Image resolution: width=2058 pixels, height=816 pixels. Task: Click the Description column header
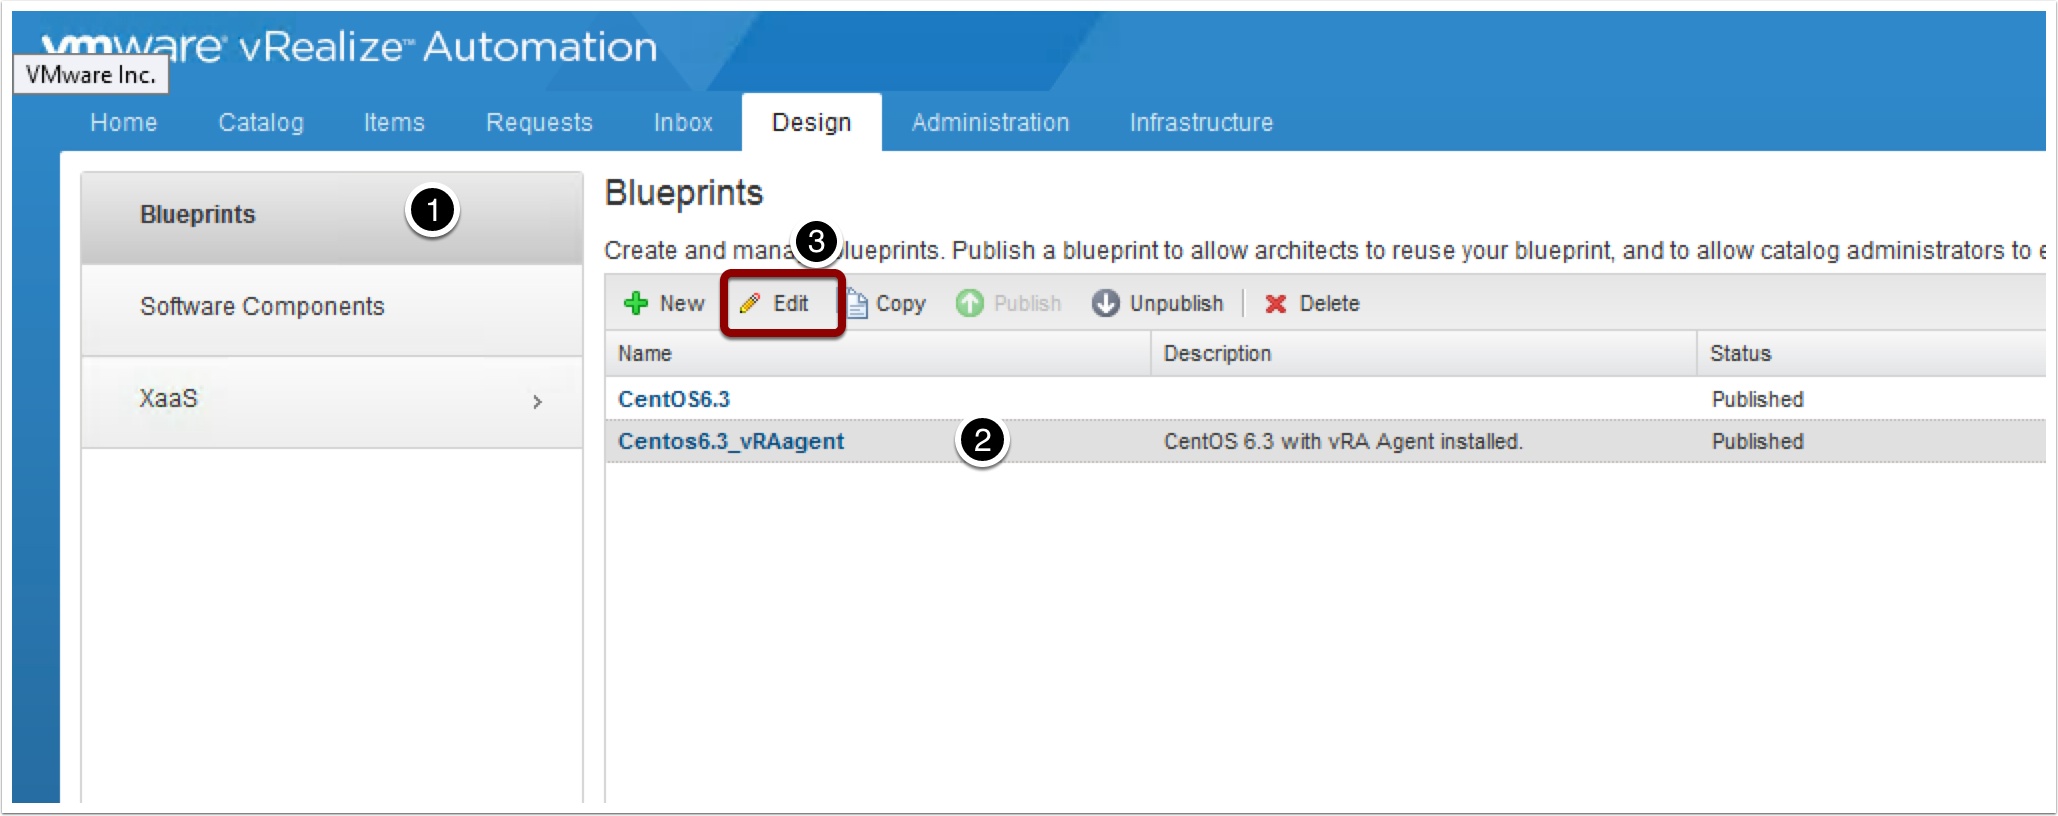point(1217,353)
